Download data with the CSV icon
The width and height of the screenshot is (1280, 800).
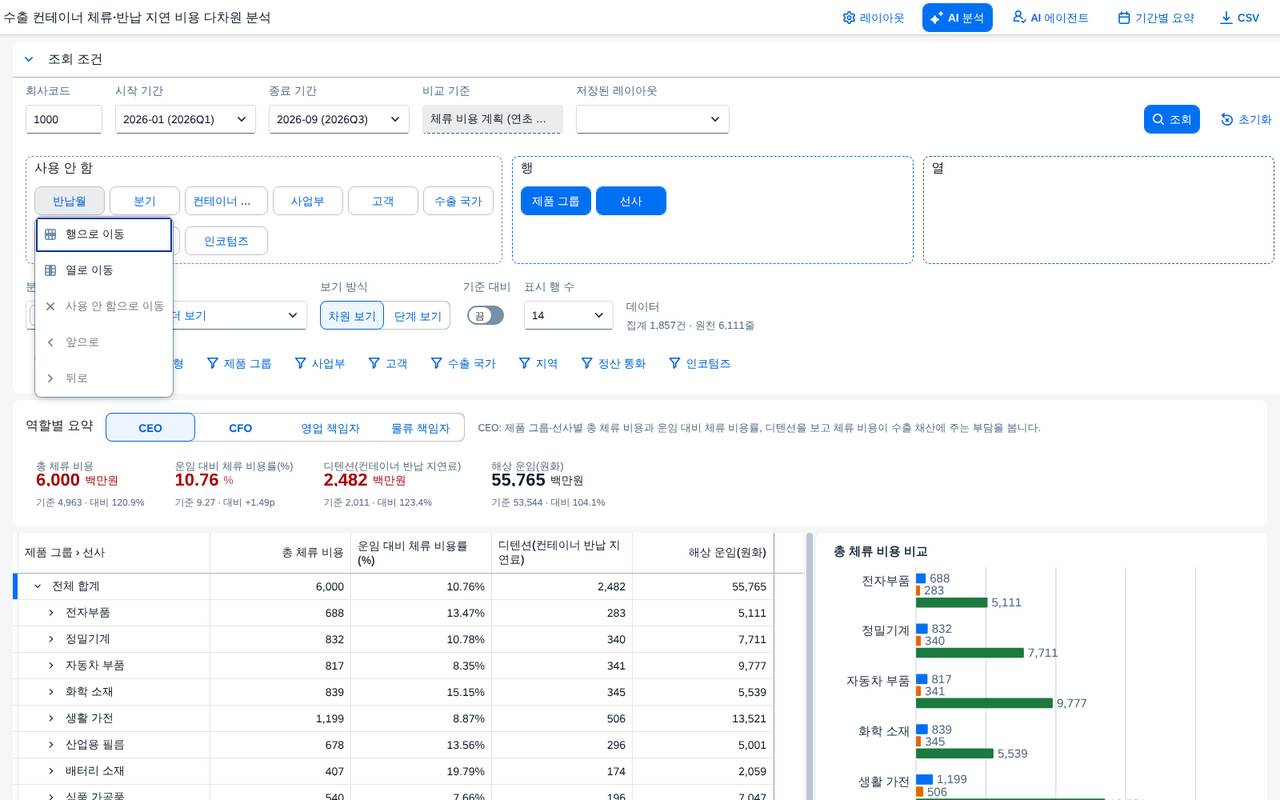click(x=1239, y=18)
